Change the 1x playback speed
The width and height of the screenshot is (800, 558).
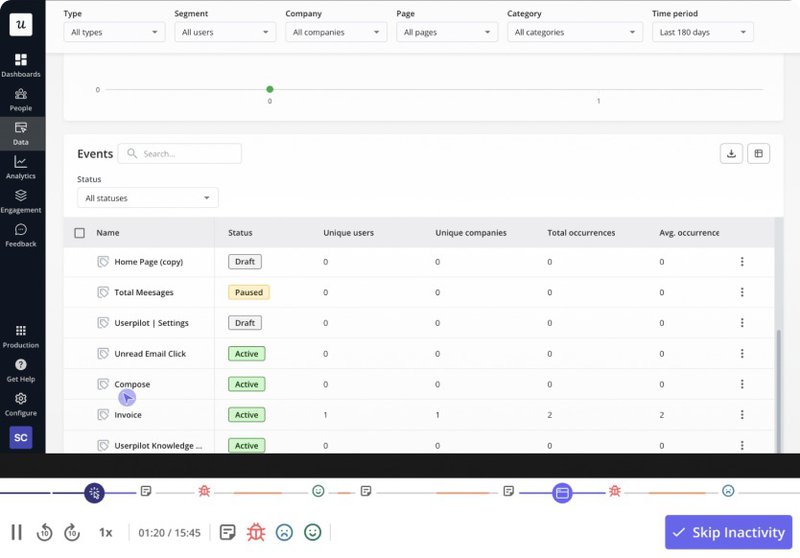(x=105, y=532)
